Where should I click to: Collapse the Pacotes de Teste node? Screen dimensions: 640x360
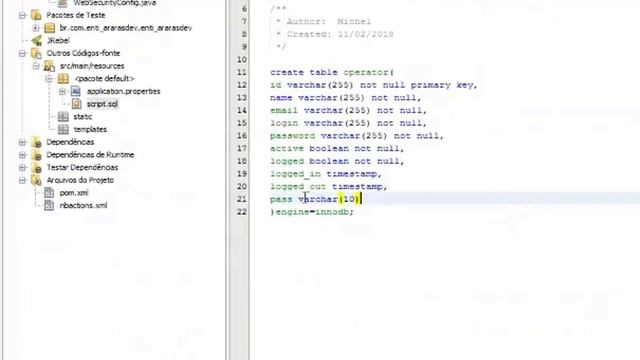pos(22,16)
